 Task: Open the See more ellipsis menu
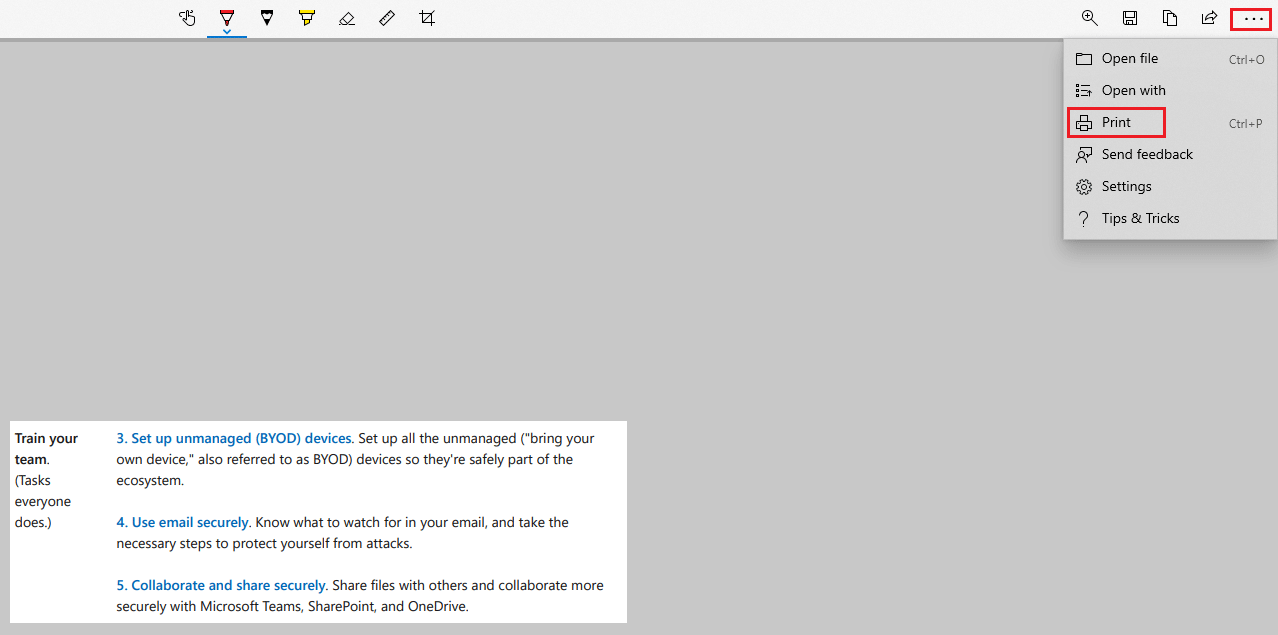coord(1250,18)
